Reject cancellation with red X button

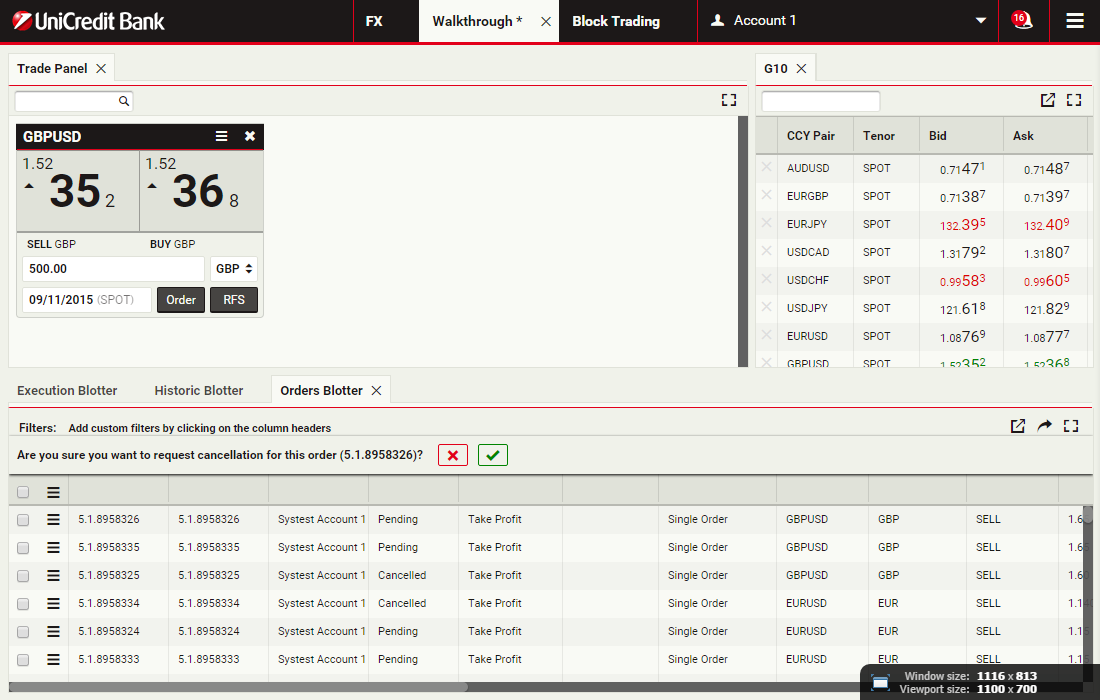tap(452, 455)
